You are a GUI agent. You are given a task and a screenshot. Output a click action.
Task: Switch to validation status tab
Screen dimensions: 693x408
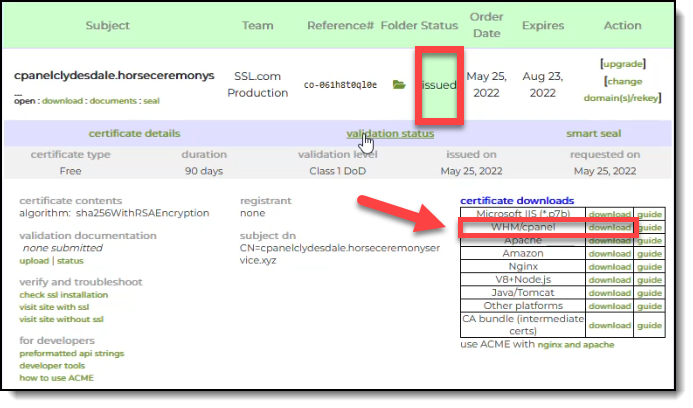389,133
